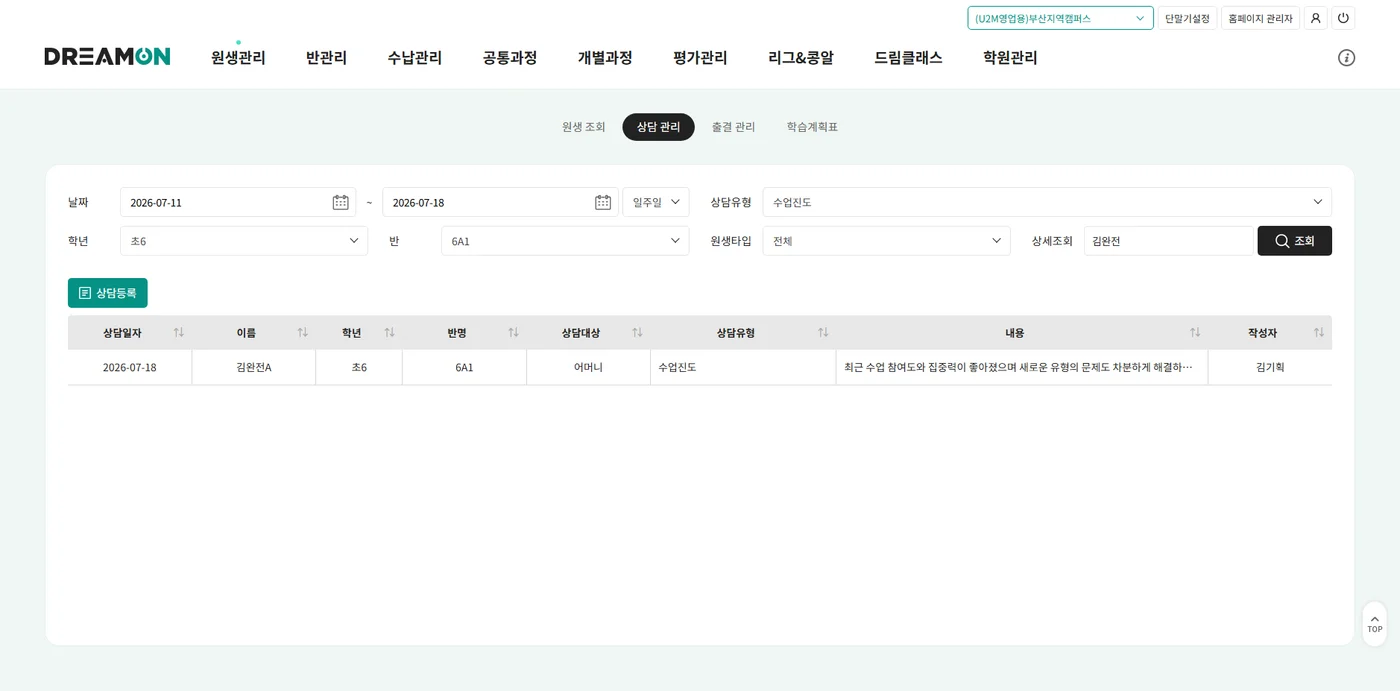Switch to the 출결 관리 tab
The height and width of the screenshot is (691, 1400).
[733, 127]
